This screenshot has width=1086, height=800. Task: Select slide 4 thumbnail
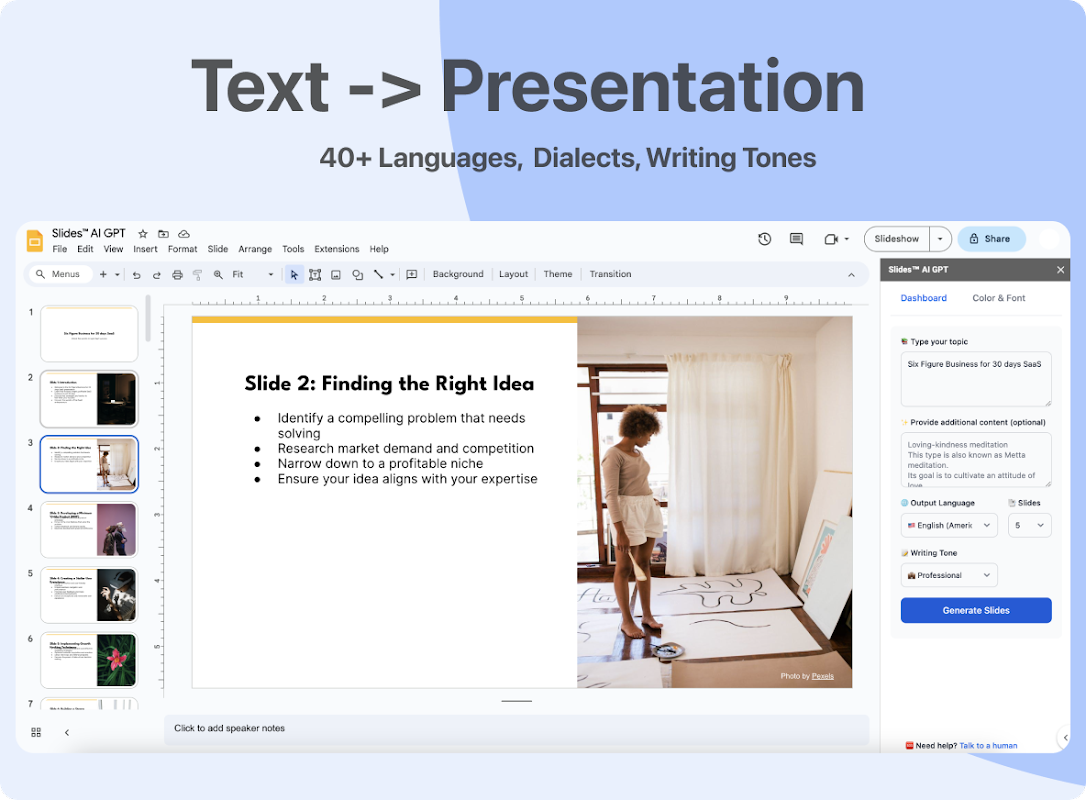click(x=89, y=530)
